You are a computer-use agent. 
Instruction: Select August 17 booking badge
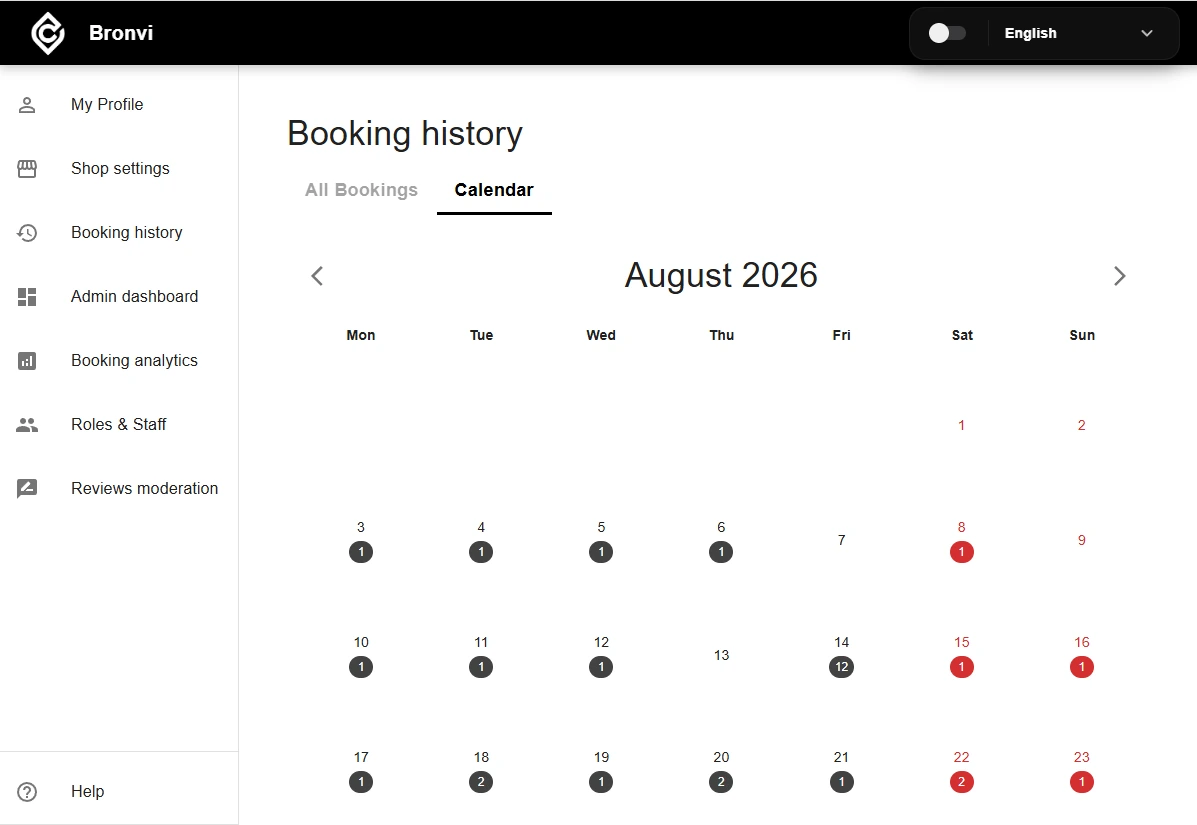[x=361, y=782]
